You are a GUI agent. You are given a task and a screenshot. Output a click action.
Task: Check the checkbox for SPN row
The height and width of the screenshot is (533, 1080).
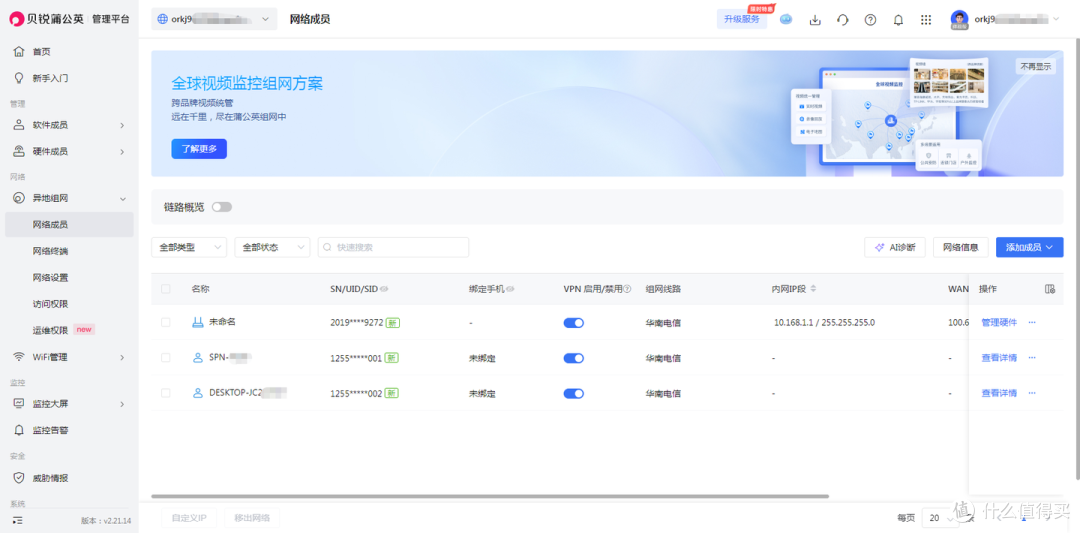click(x=165, y=358)
